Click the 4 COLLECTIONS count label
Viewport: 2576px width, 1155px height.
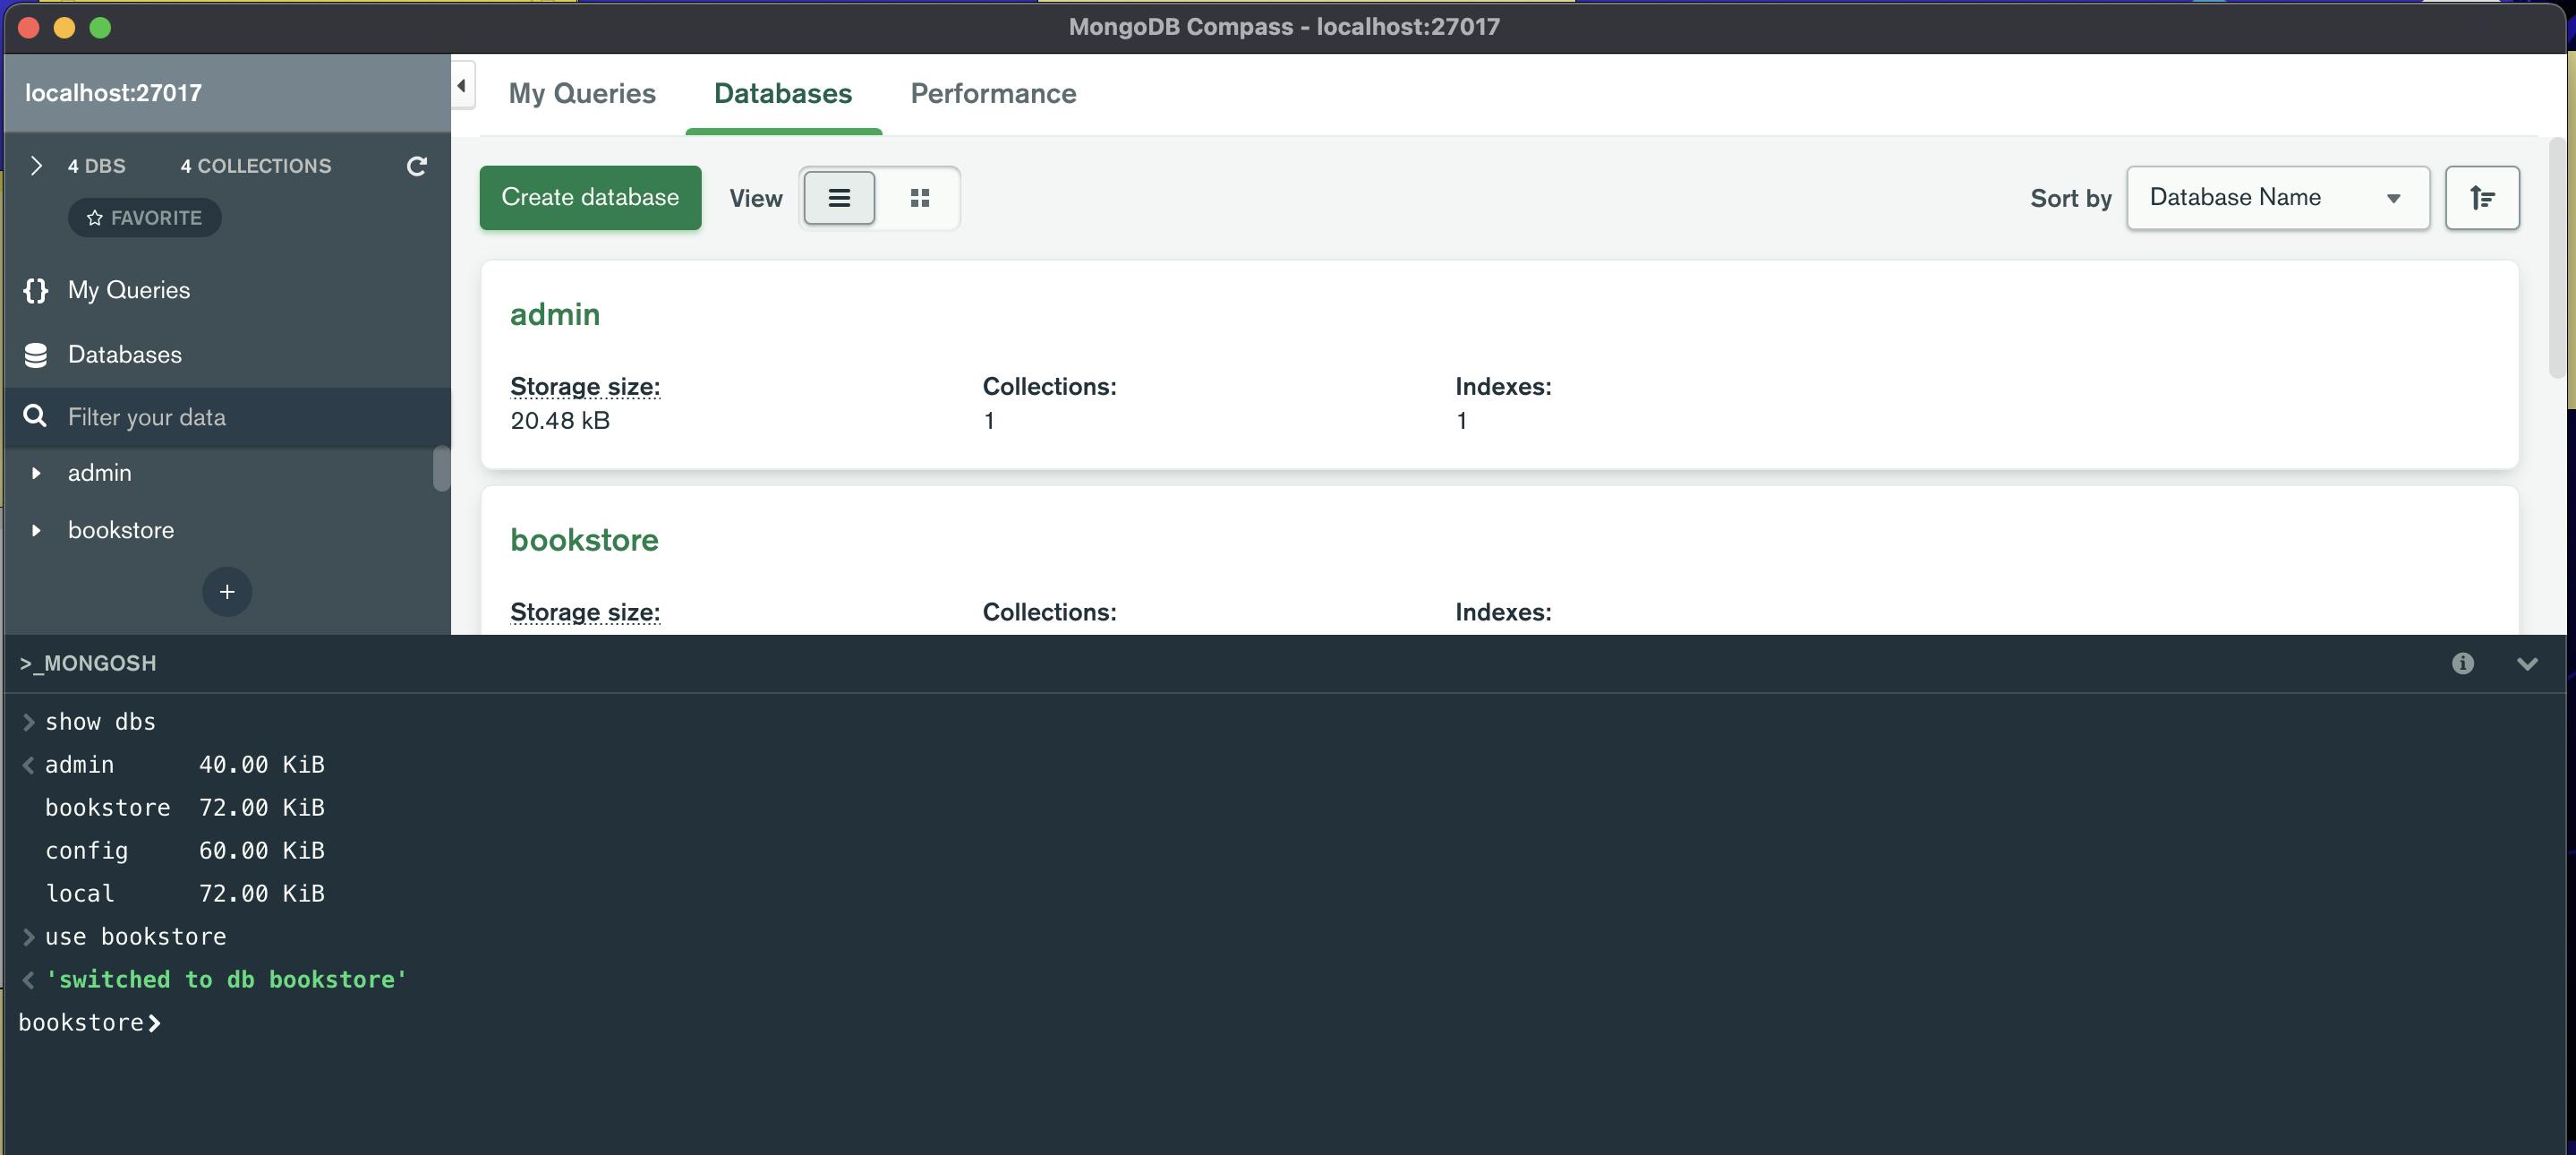(x=255, y=166)
